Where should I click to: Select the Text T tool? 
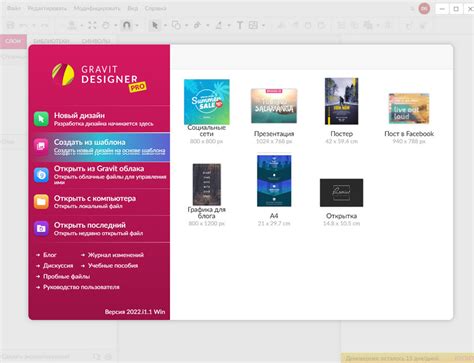pyautogui.click(x=240, y=25)
